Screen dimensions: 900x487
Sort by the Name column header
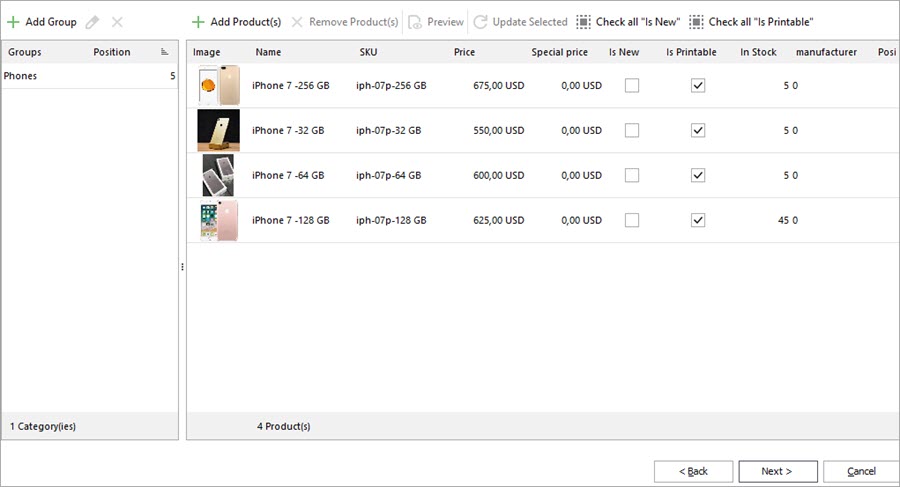[268, 52]
